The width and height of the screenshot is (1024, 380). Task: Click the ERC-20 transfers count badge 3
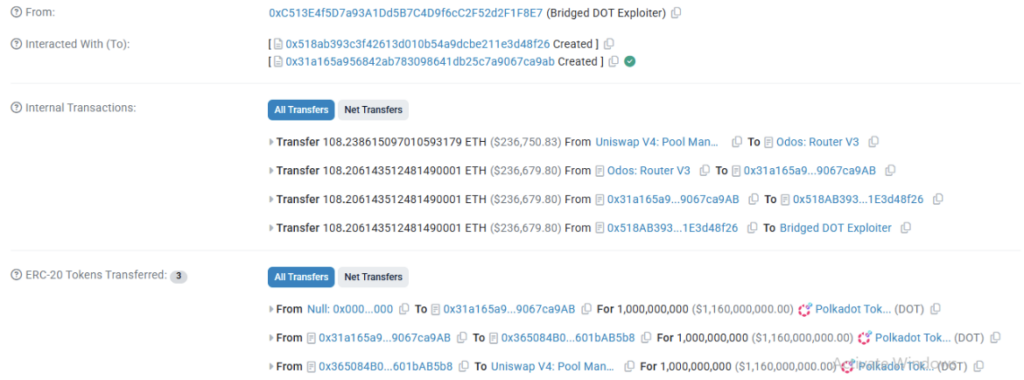click(179, 277)
